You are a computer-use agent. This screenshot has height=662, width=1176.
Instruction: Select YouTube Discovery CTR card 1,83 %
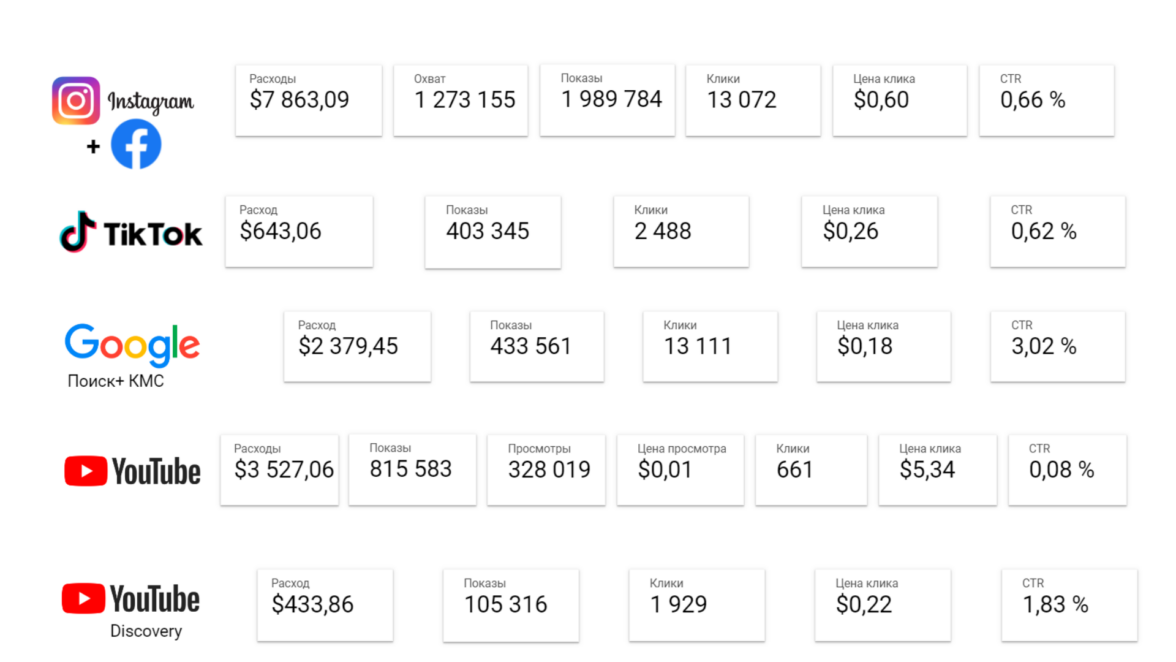(x=1069, y=605)
